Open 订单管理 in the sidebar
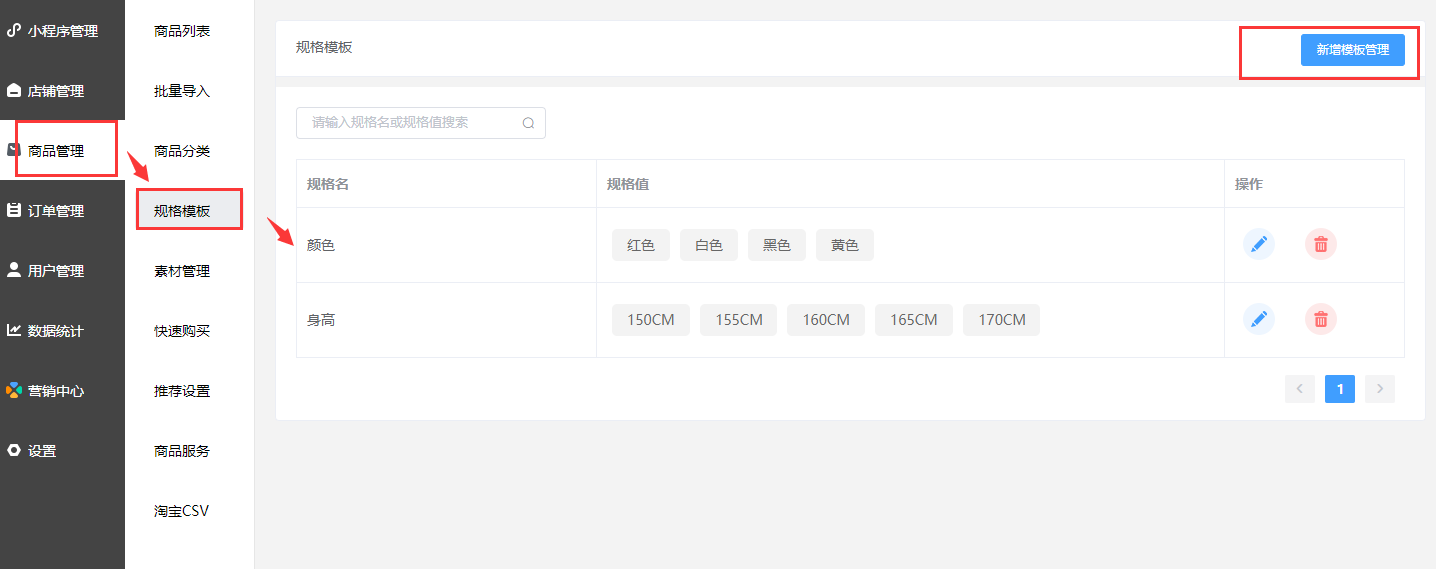Image resolution: width=1436 pixels, height=569 pixels. click(x=62, y=211)
